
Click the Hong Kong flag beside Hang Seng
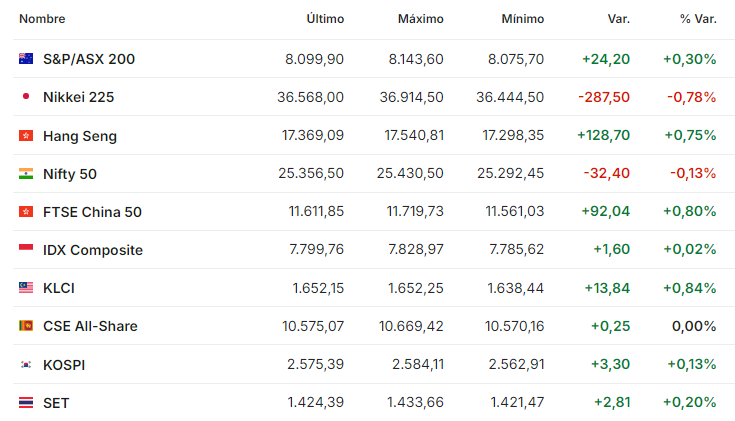tap(26, 135)
